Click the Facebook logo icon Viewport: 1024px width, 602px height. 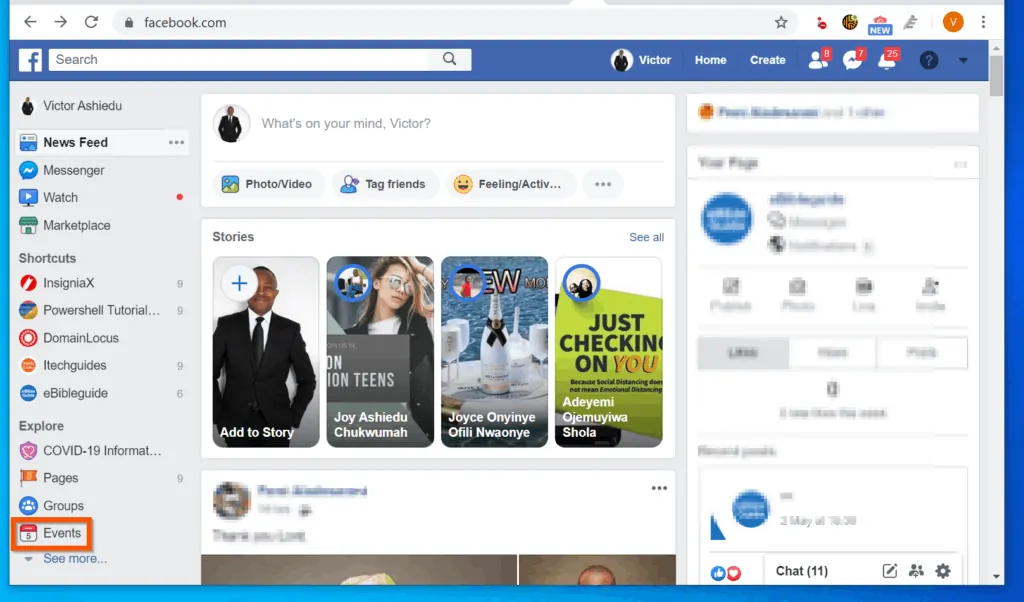click(x=30, y=60)
